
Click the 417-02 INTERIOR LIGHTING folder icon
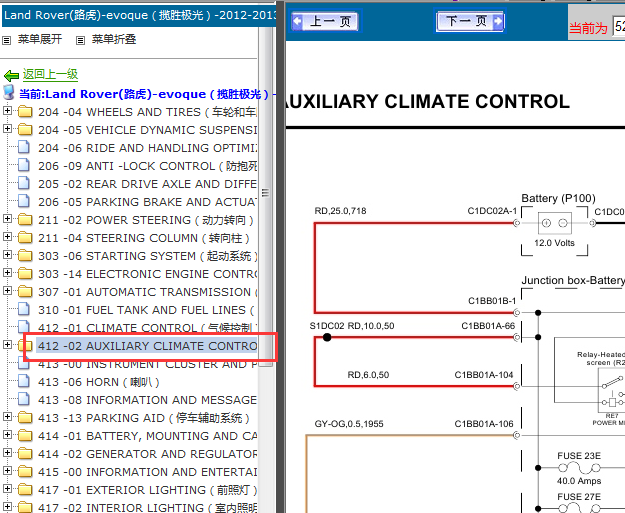pyautogui.click(x=25, y=507)
